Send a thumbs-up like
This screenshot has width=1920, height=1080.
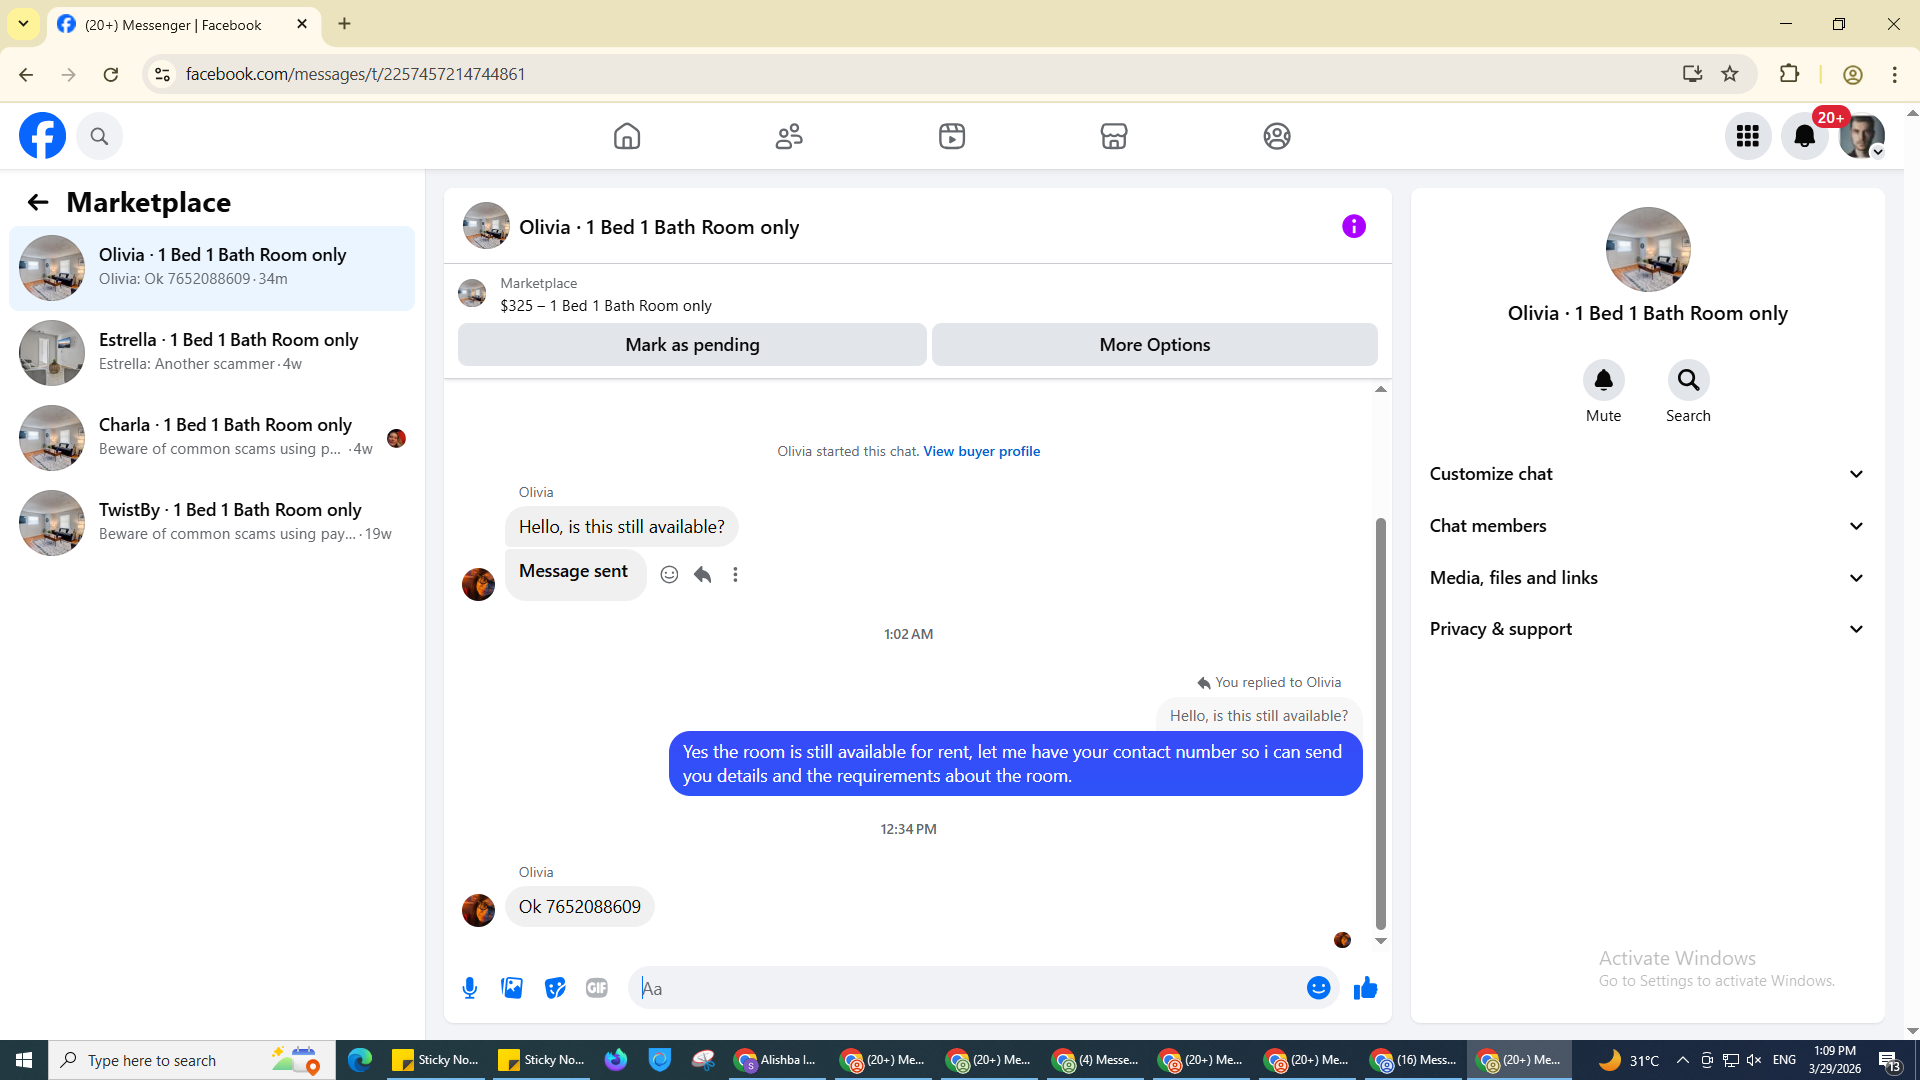pos(1366,988)
